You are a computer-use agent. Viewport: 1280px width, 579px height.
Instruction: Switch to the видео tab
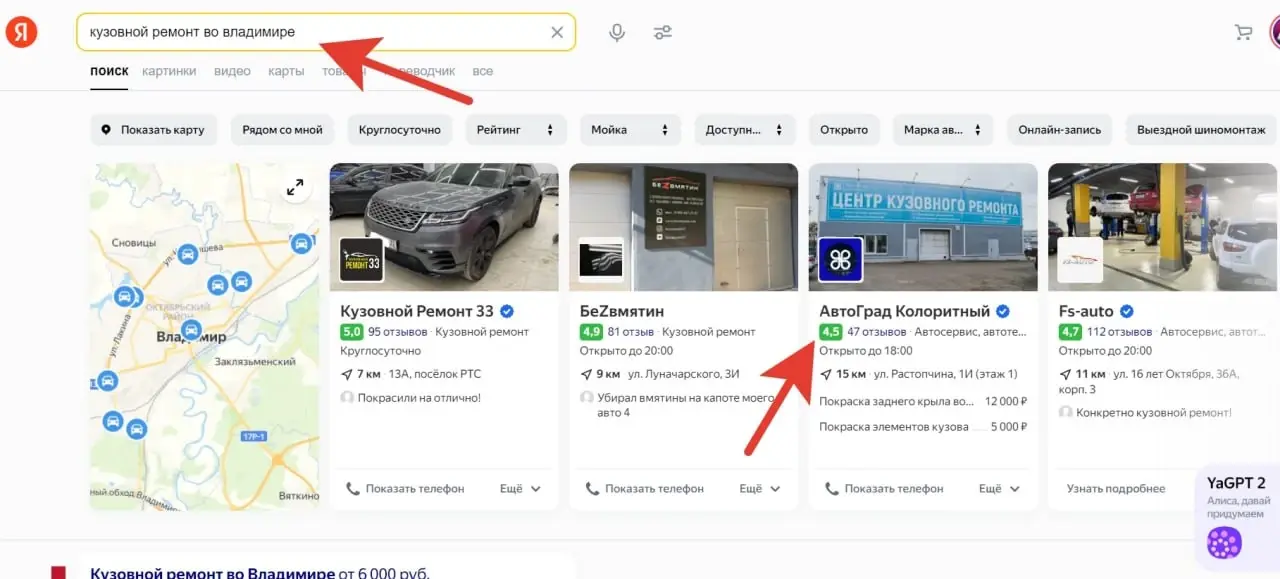coord(232,71)
